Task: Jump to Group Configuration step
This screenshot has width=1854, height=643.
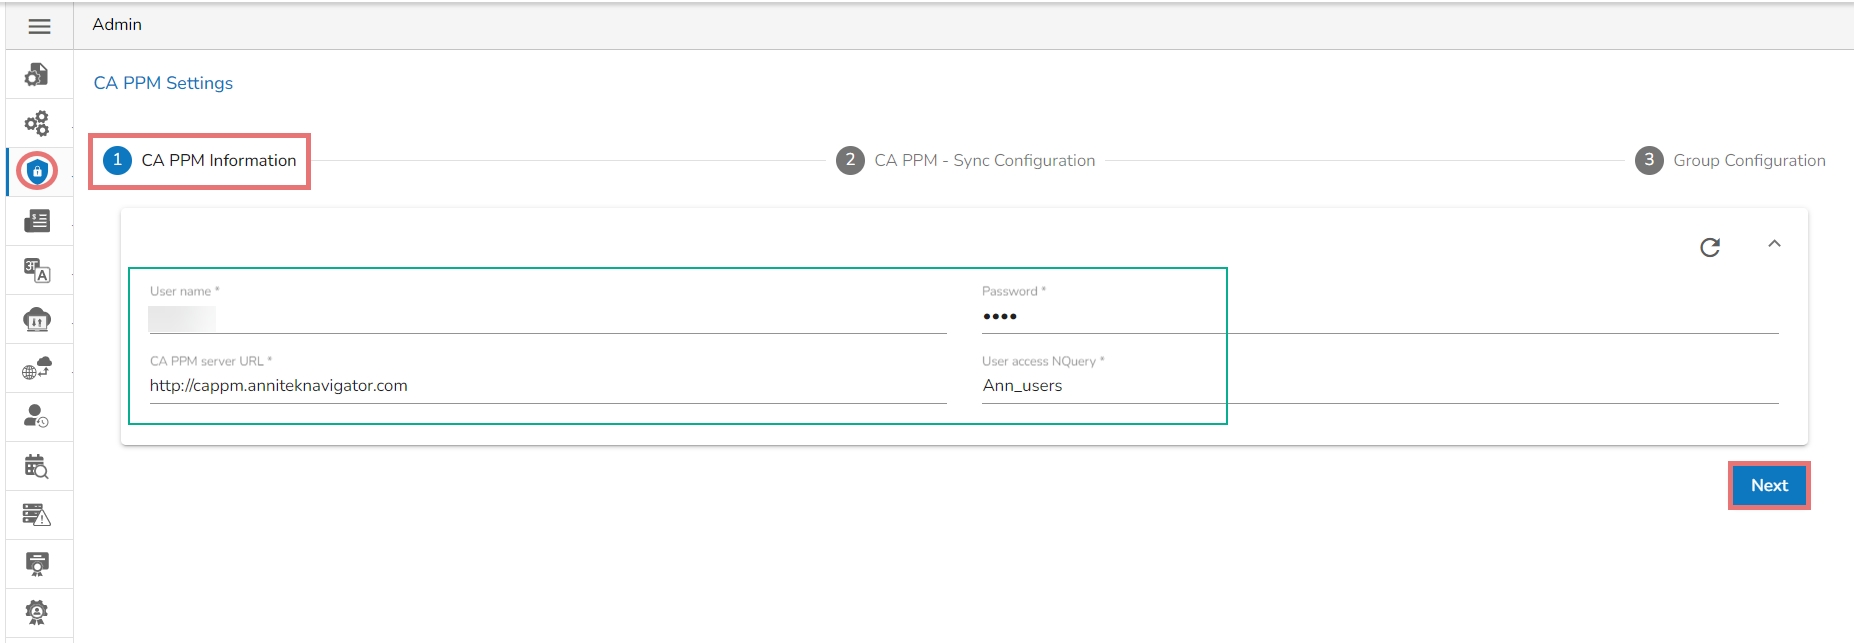Action: point(1730,160)
